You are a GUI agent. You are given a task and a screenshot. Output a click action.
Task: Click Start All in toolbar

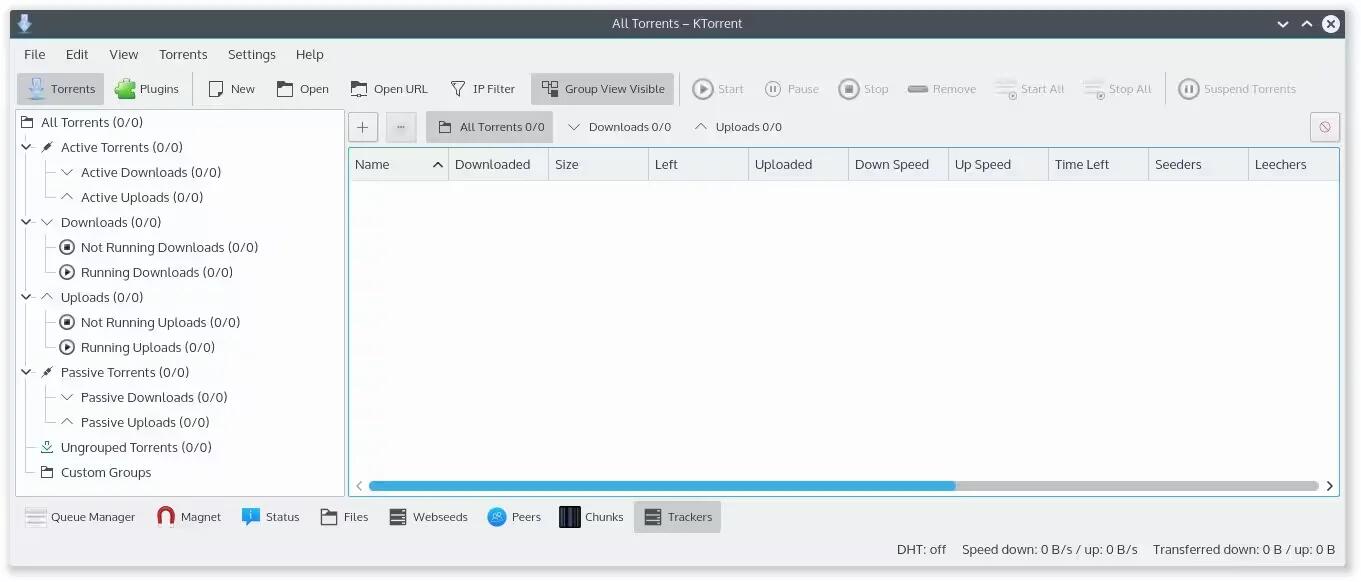1029,89
